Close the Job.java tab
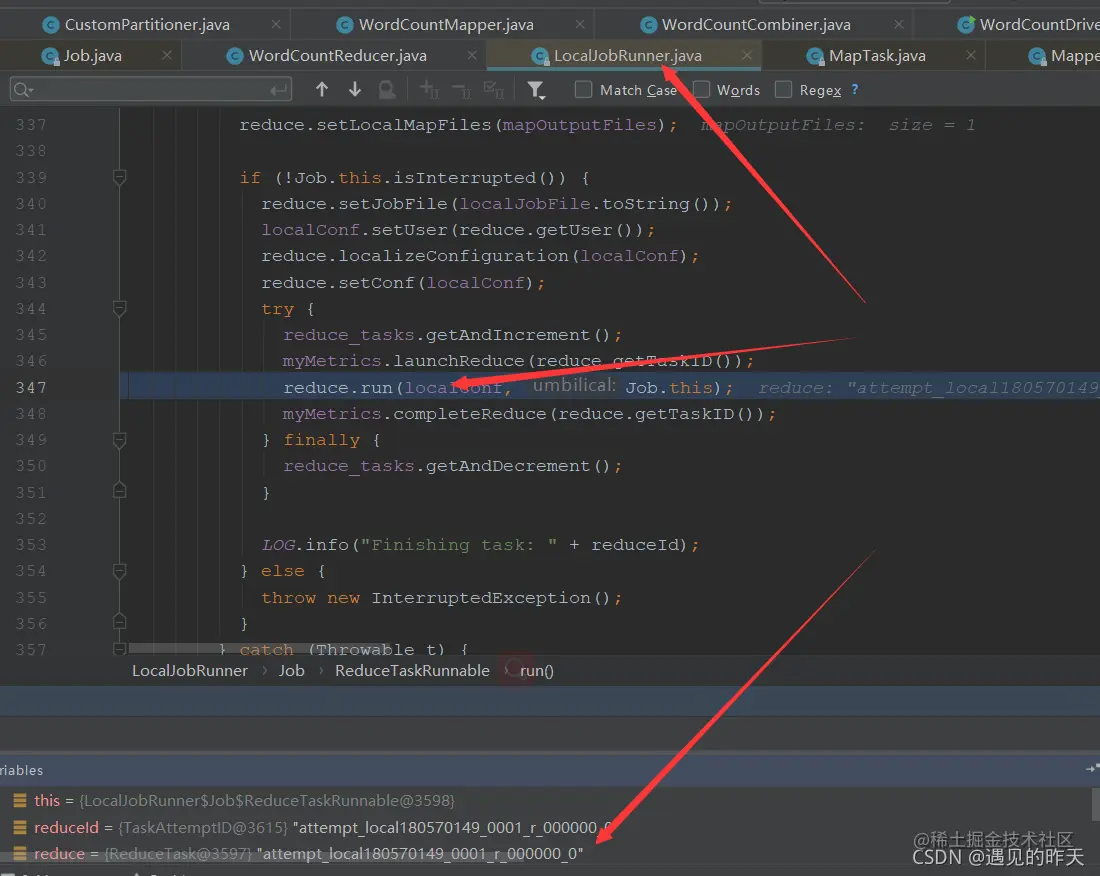 pos(166,55)
